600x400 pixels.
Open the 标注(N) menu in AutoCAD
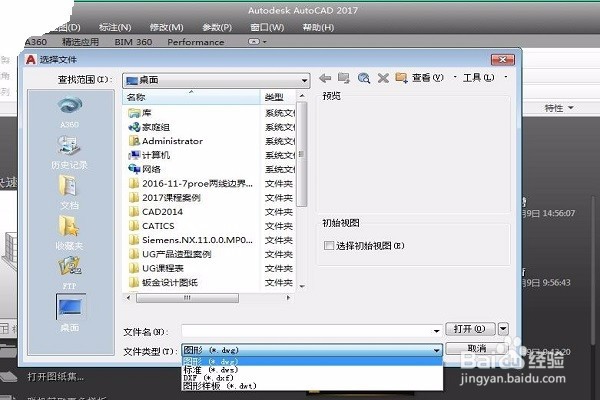[115, 28]
